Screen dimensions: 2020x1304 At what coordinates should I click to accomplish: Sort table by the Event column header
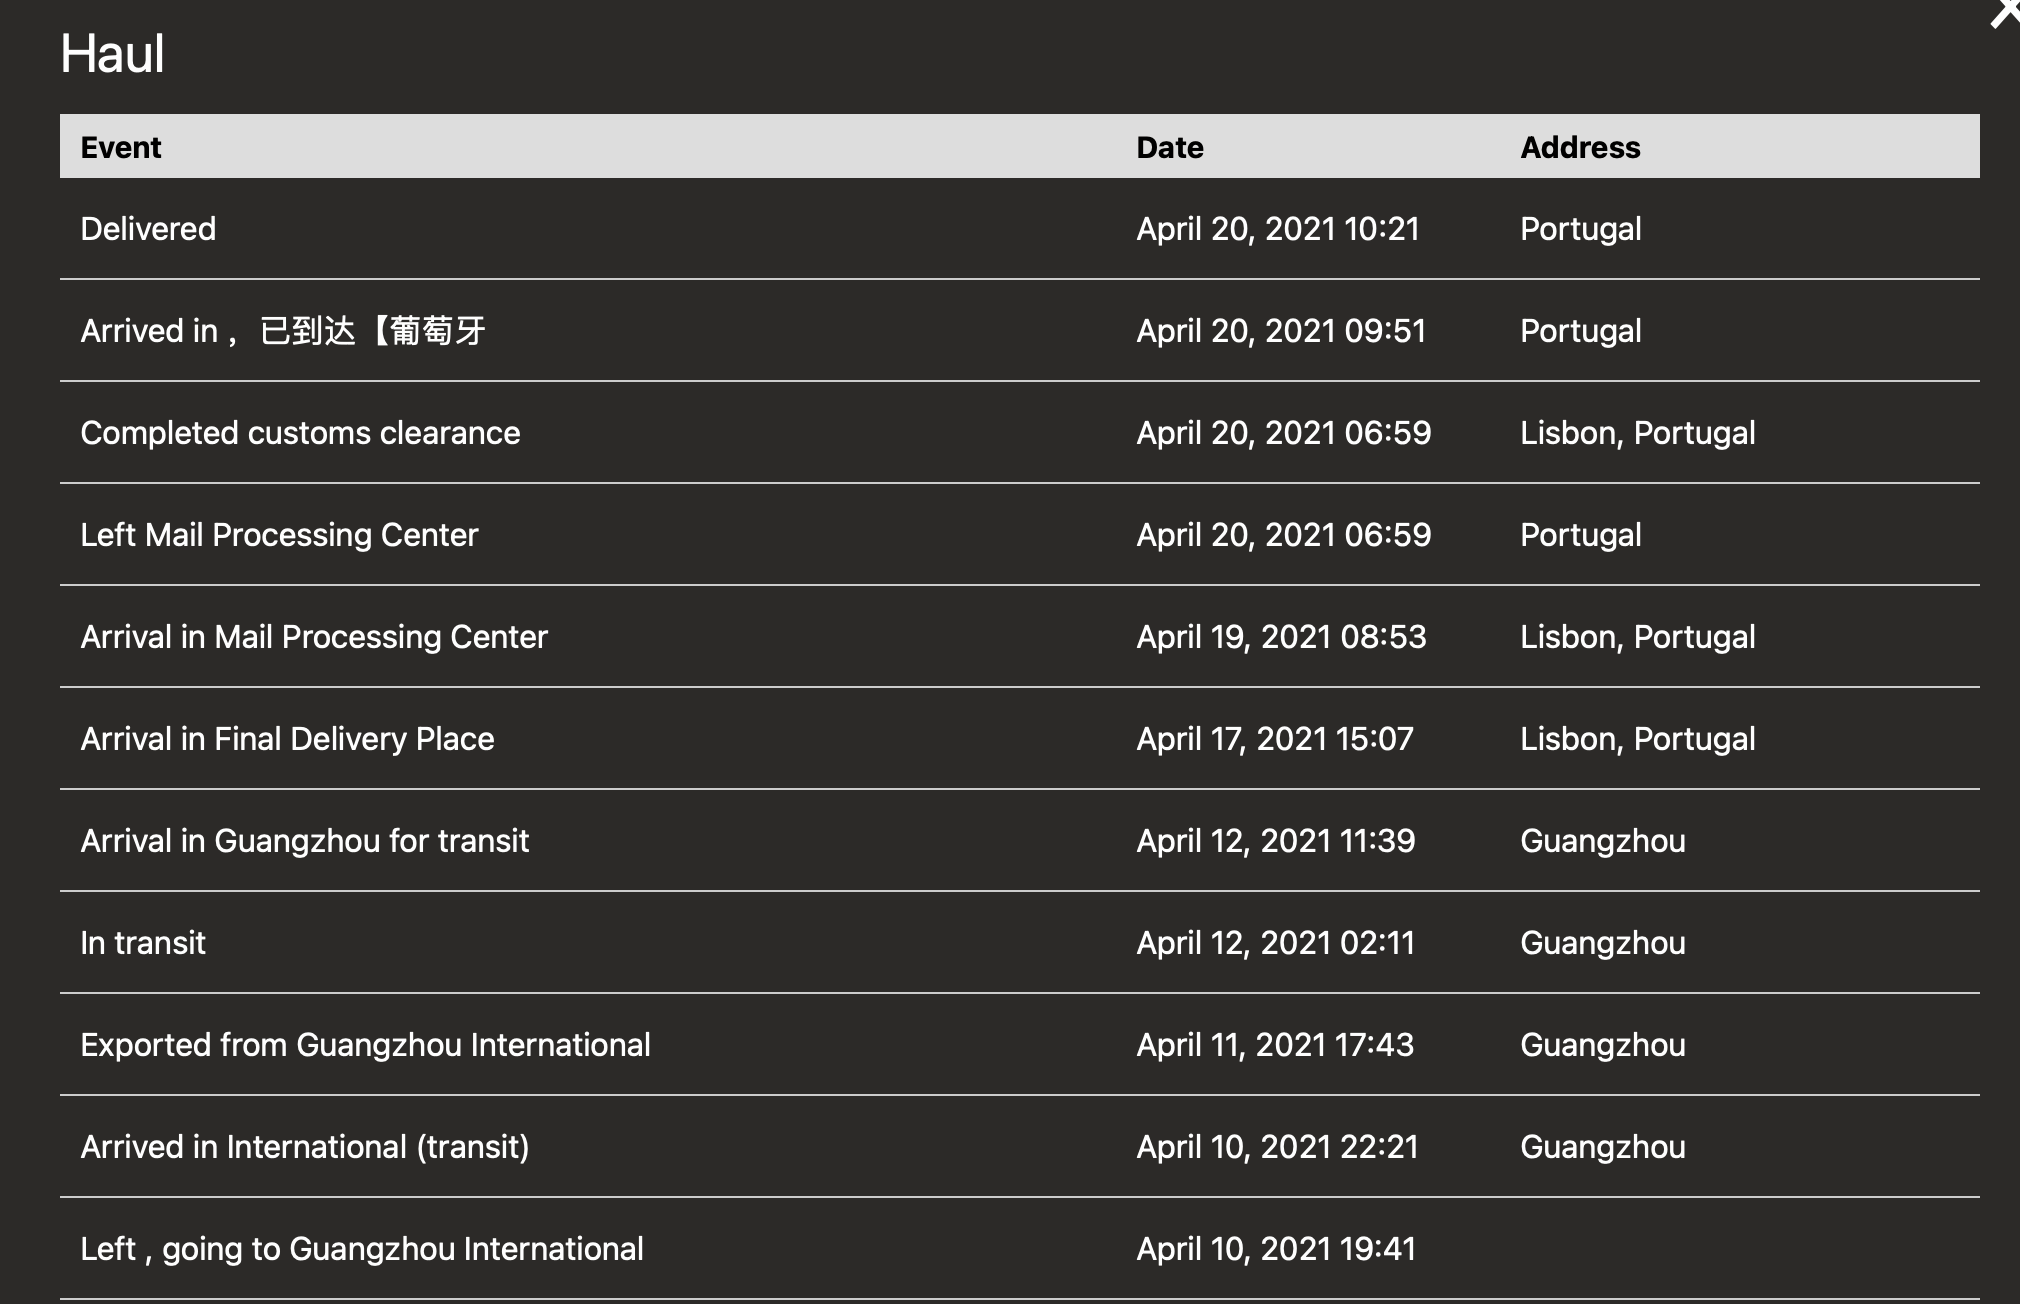pyautogui.click(x=120, y=147)
